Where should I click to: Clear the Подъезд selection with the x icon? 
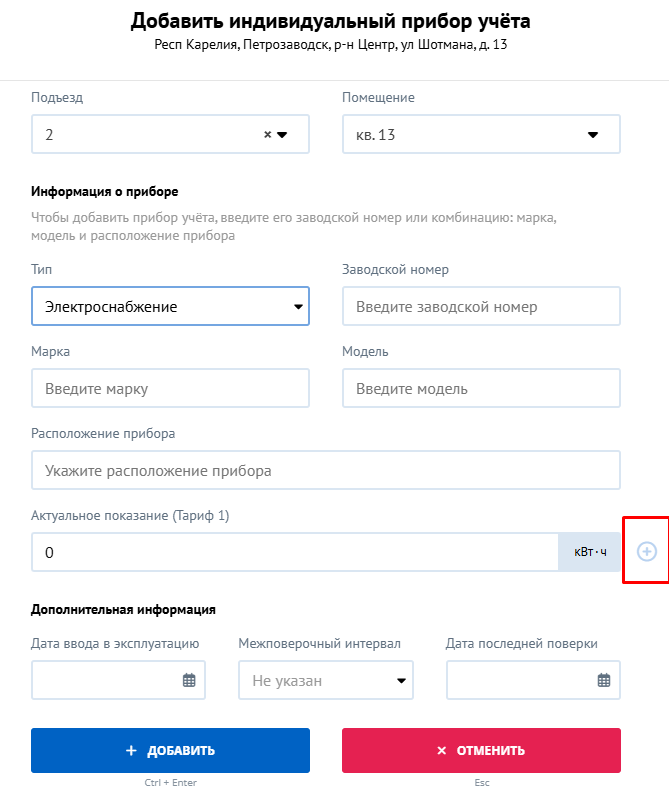point(267,135)
